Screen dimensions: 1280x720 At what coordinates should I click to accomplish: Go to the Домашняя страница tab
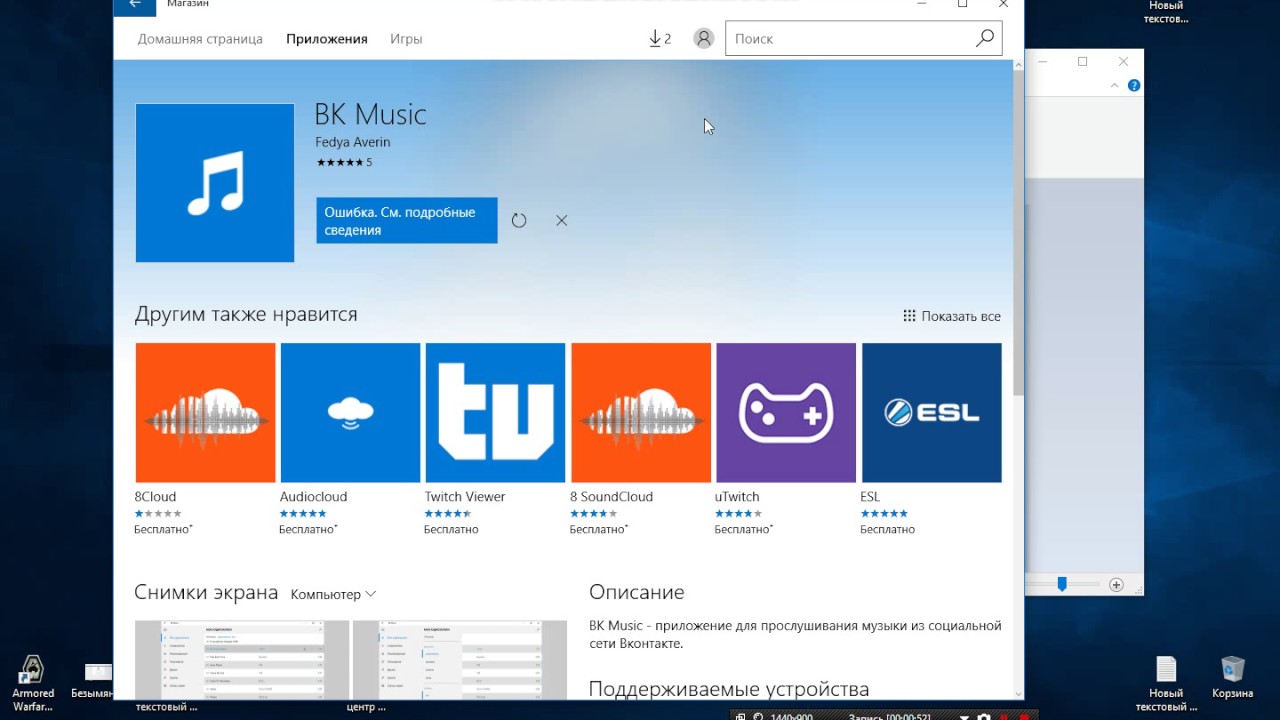[x=200, y=39]
